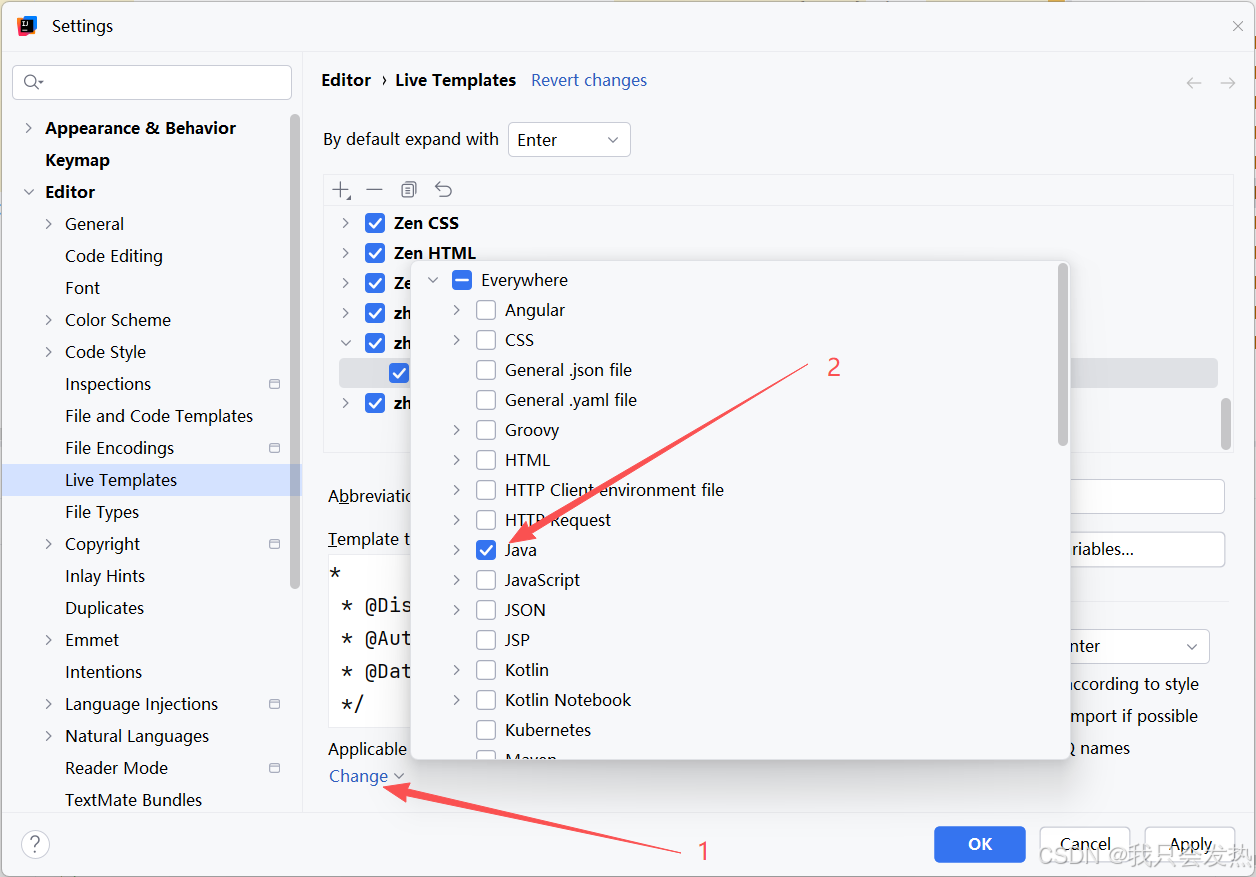Expand the Color Scheme settings node
Image resolution: width=1256 pixels, height=877 pixels.
coord(49,320)
